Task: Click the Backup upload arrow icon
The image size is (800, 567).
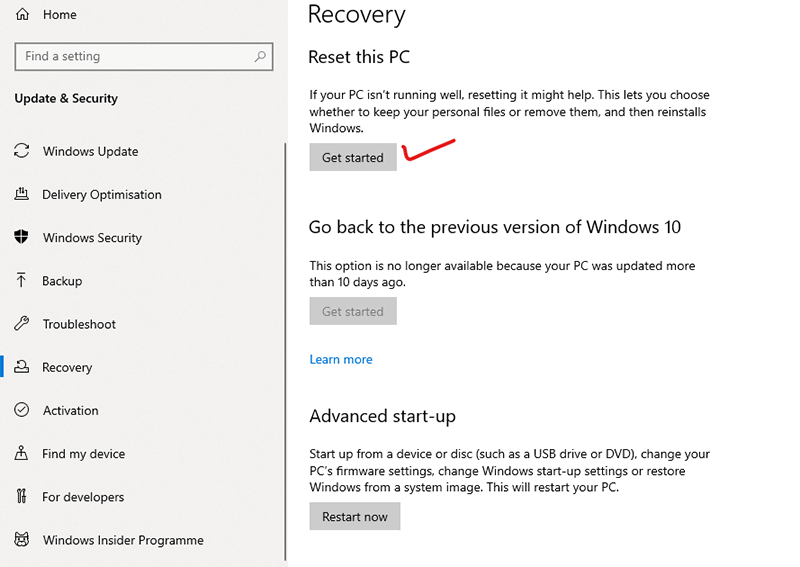Action: tap(22, 281)
